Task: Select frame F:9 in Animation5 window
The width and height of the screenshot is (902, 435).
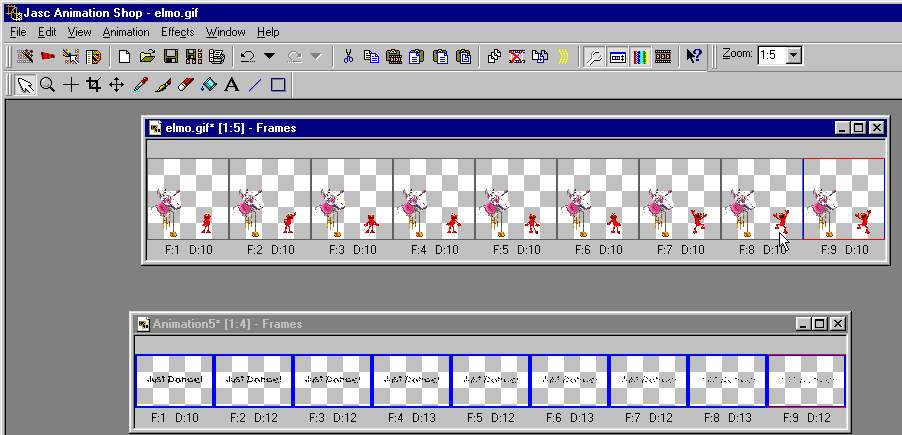Action: pos(807,381)
